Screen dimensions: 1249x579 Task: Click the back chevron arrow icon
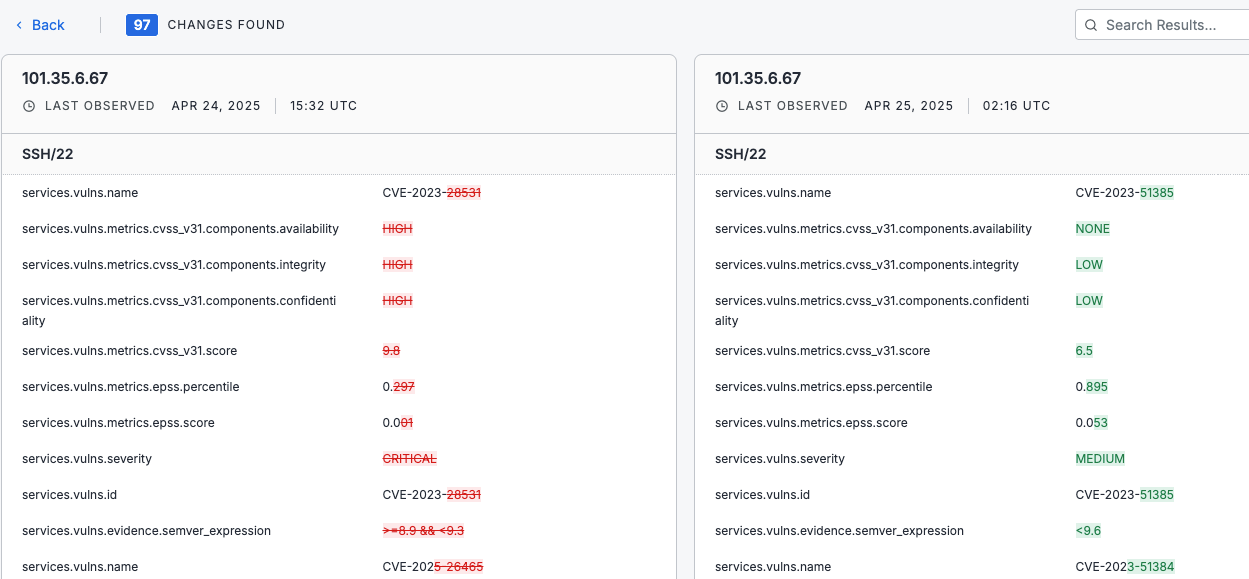(19, 25)
